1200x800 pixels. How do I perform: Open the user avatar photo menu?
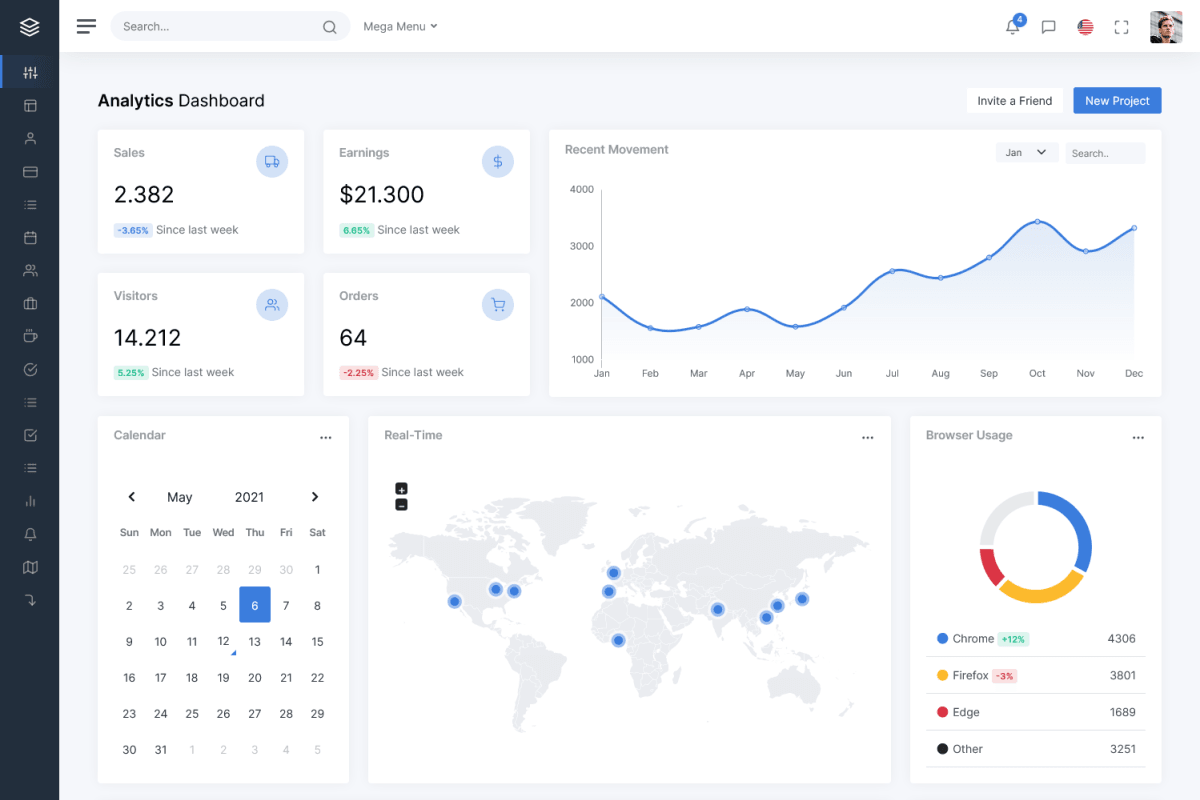1166,27
